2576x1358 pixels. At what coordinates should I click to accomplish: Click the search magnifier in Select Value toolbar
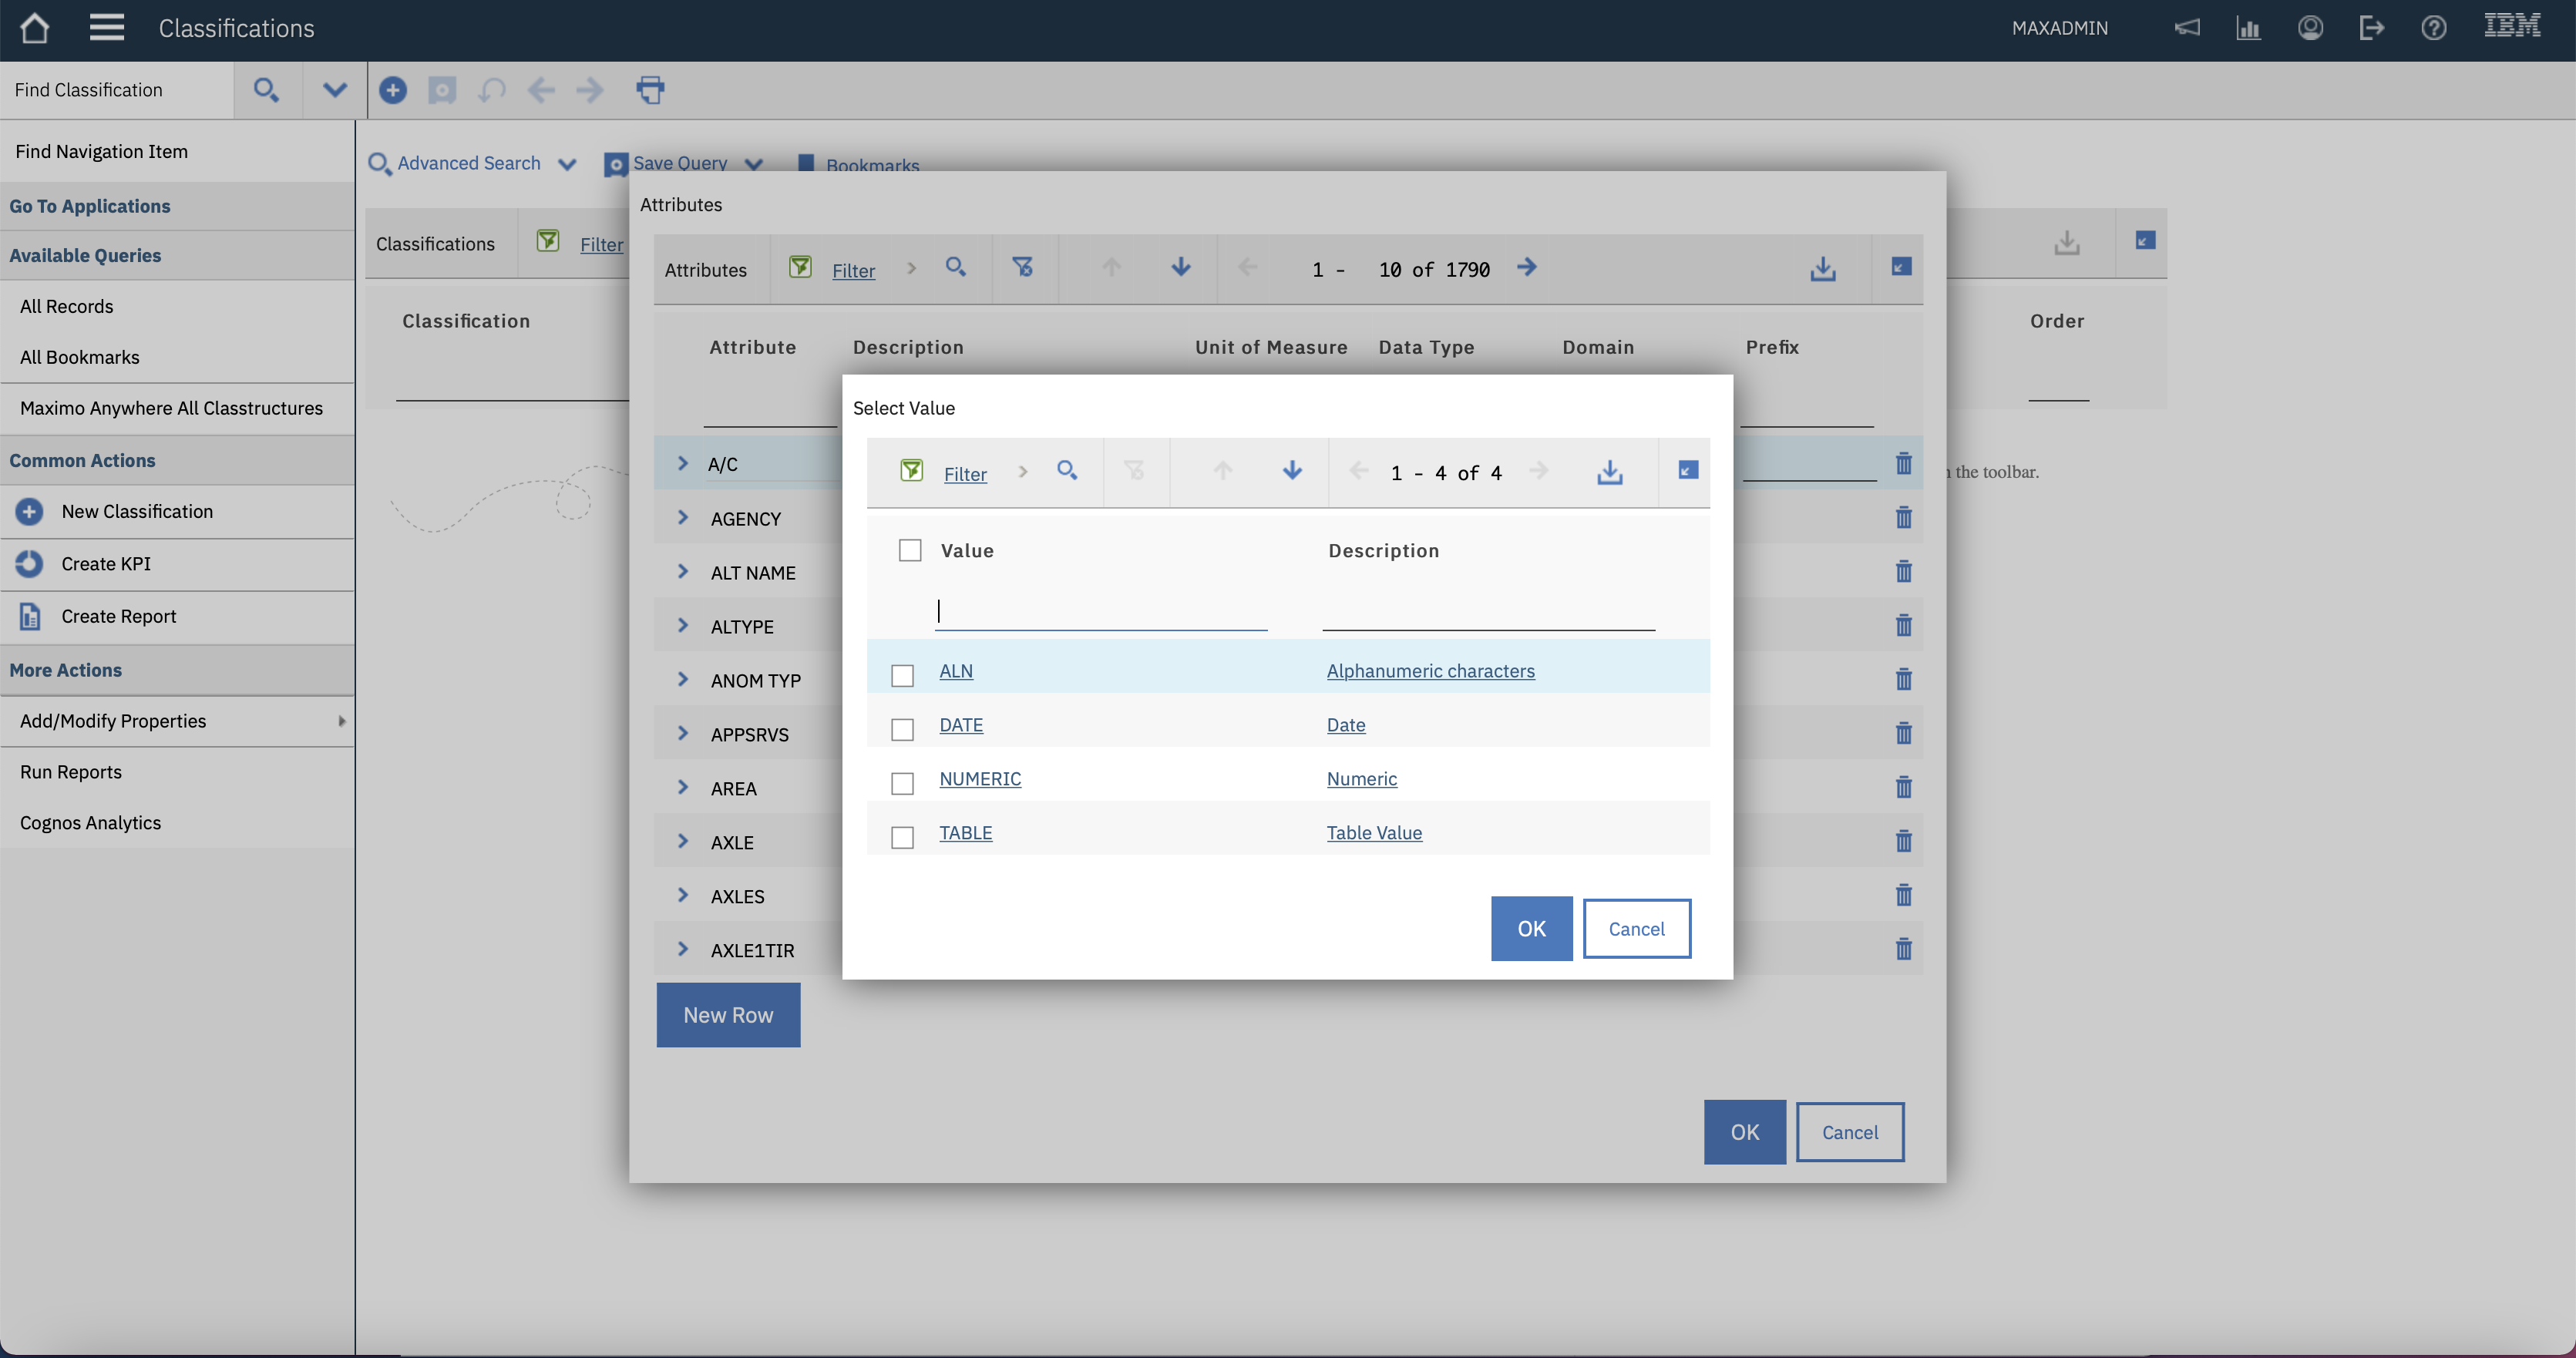click(1067, 471)
